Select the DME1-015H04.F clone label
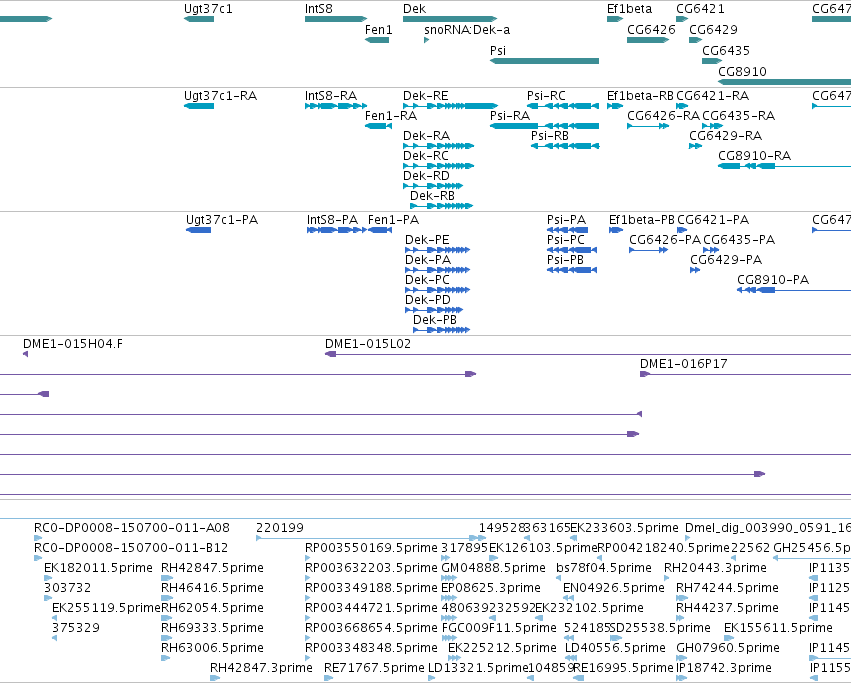851x683 pixels. (73, 344)
